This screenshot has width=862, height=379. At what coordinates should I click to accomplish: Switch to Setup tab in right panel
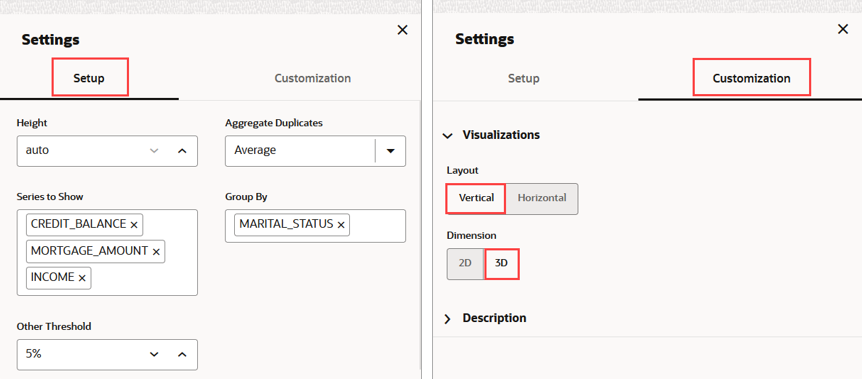(x=523, y=78)
